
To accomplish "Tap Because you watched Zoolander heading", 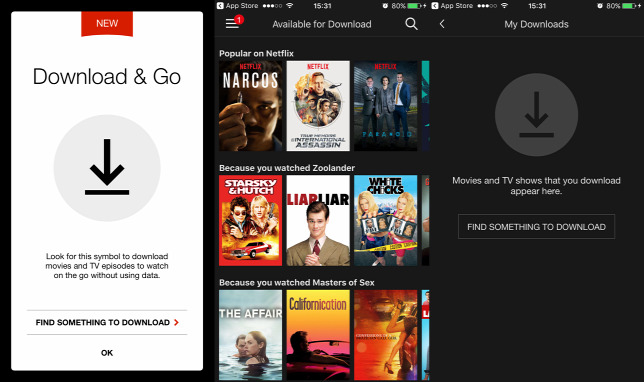I will (x=287, y=168).
